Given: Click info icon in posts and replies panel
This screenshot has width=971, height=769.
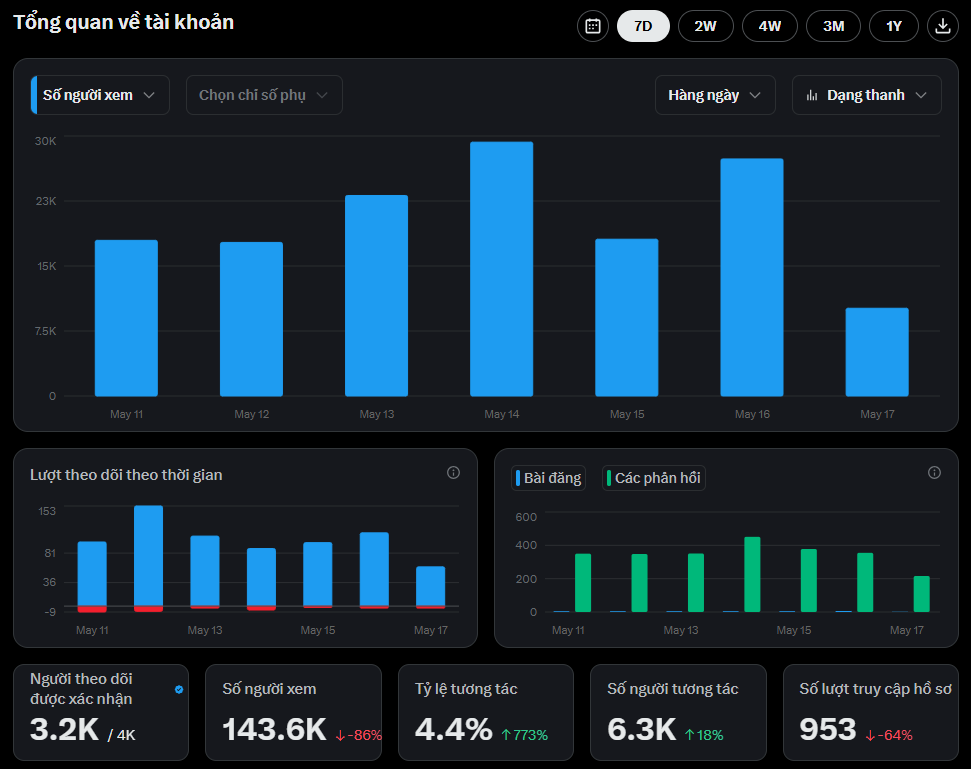Looking at the screenshot, I should tap(934, 472).
